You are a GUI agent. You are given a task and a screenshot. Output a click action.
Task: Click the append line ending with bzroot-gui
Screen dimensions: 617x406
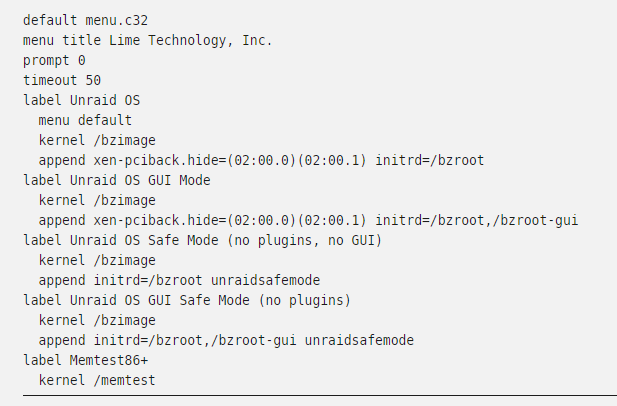tap(308, 221)
